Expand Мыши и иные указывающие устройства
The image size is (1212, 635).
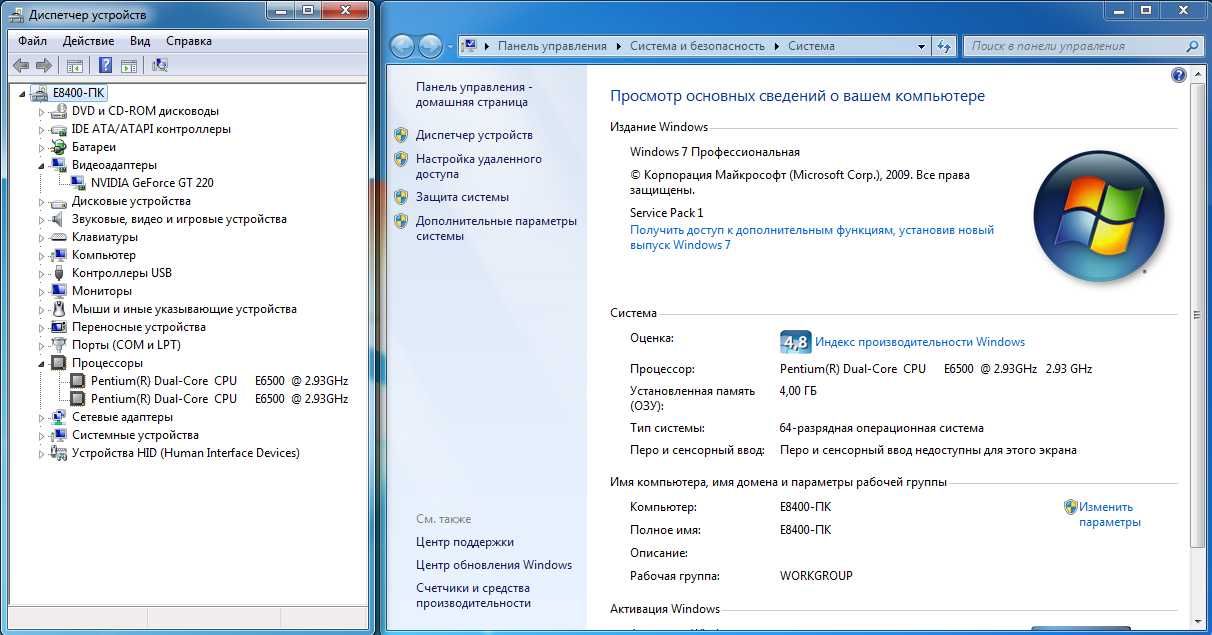tap(42, 309)
